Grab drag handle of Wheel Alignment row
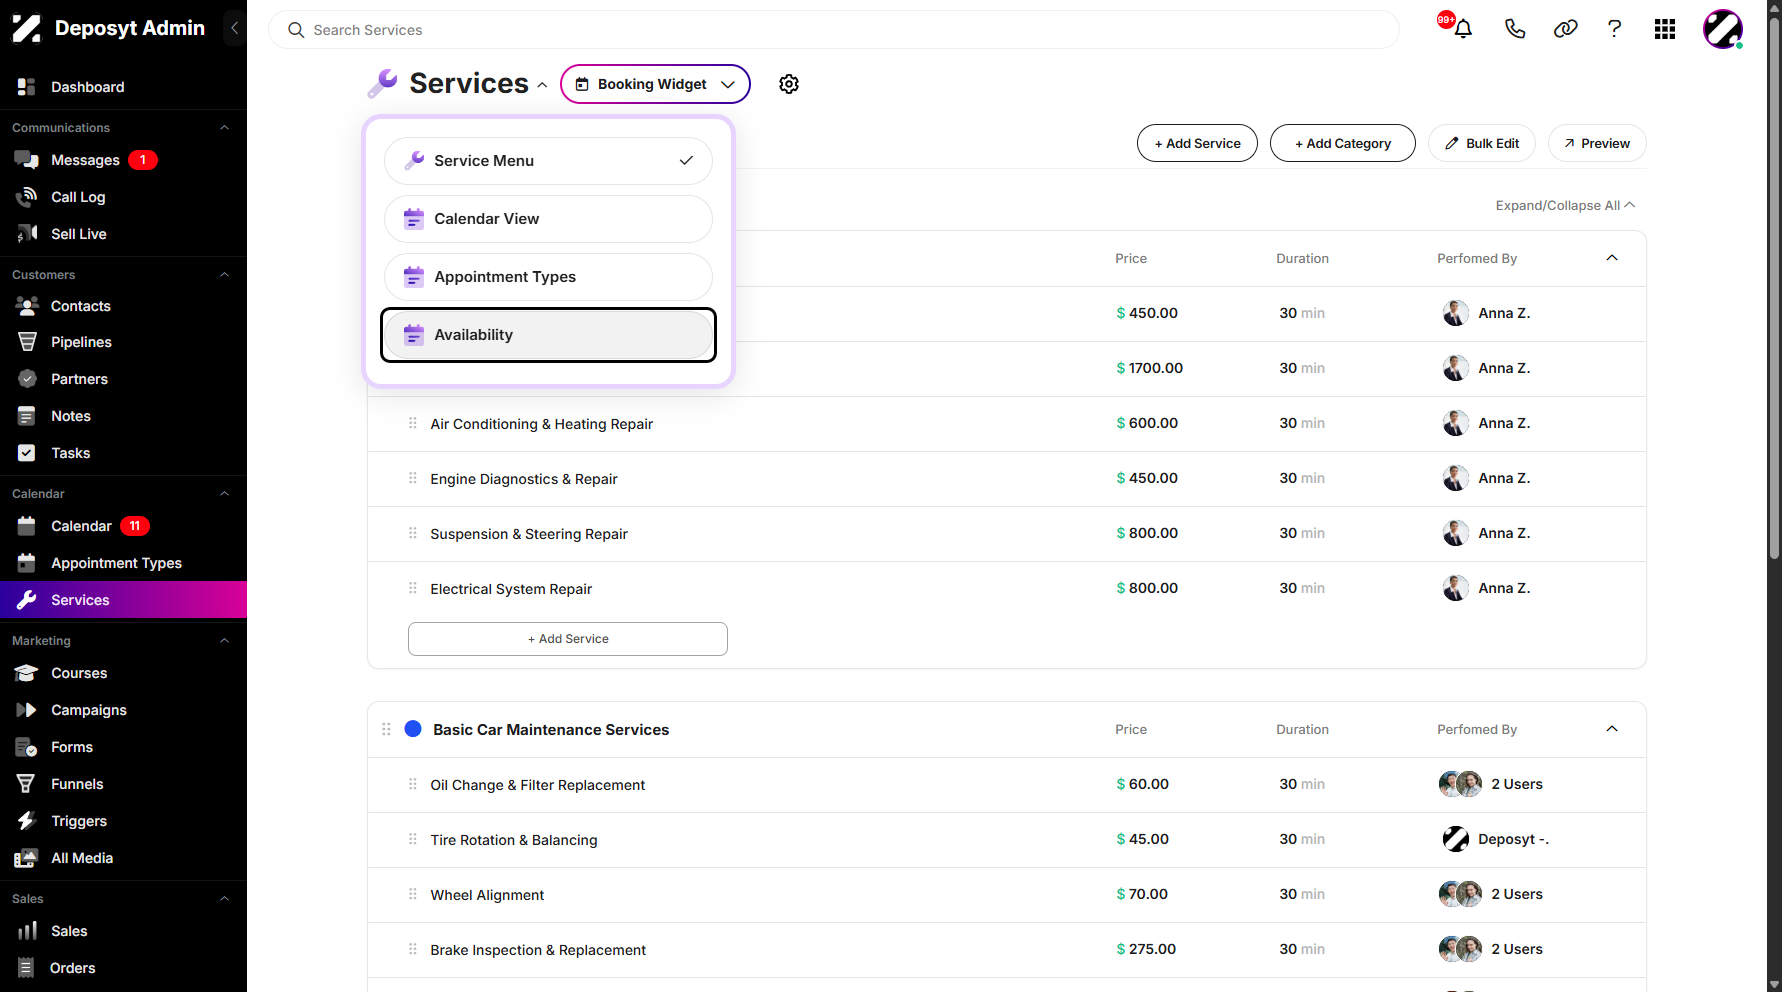1782x992 pixels. tap(412, 894)
